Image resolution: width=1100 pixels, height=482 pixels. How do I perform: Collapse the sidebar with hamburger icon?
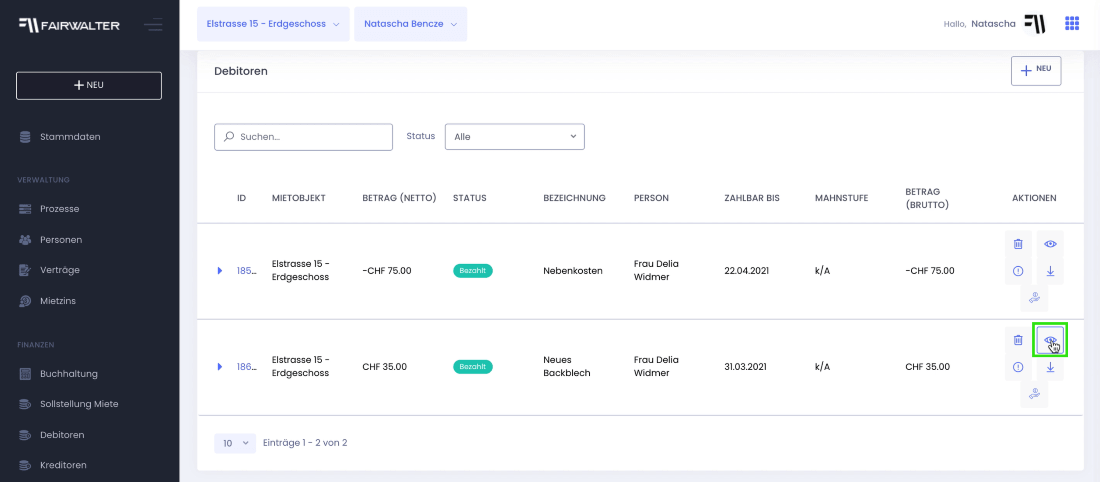[x=153, y=25]
